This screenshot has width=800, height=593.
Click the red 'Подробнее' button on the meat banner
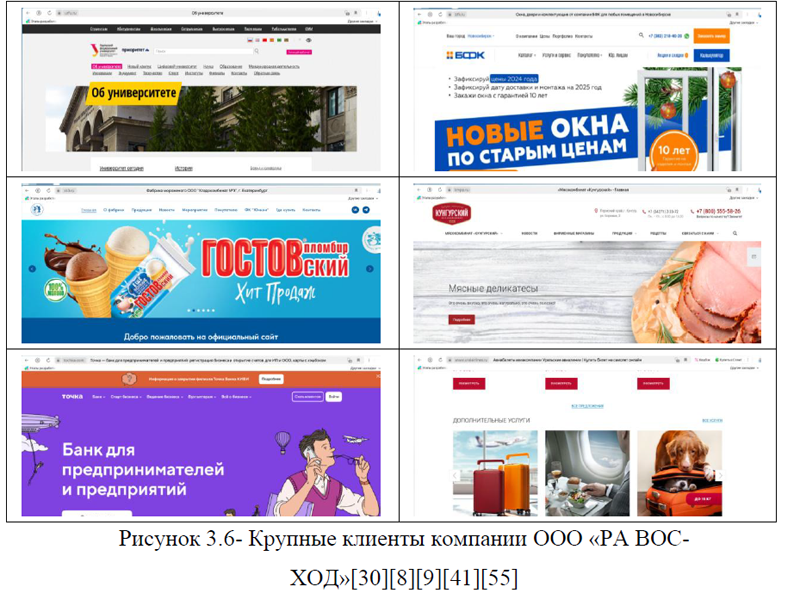461,319
